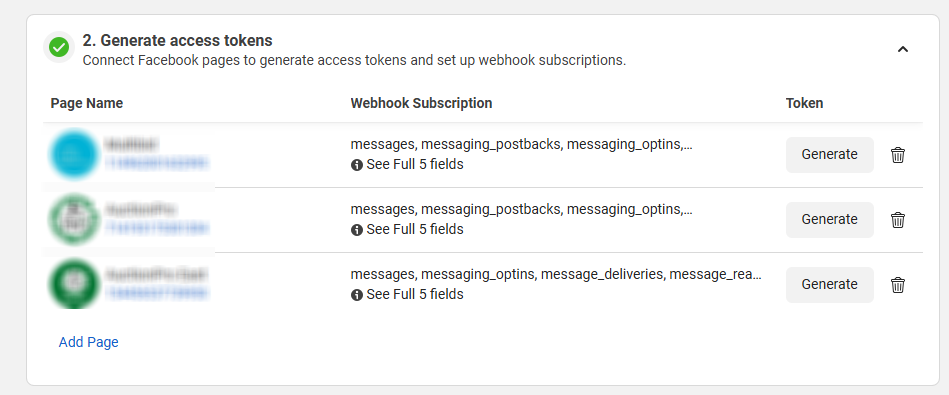Generate a token for the third page
Screen dimensions: 949x395
click(x=830, y=284)
